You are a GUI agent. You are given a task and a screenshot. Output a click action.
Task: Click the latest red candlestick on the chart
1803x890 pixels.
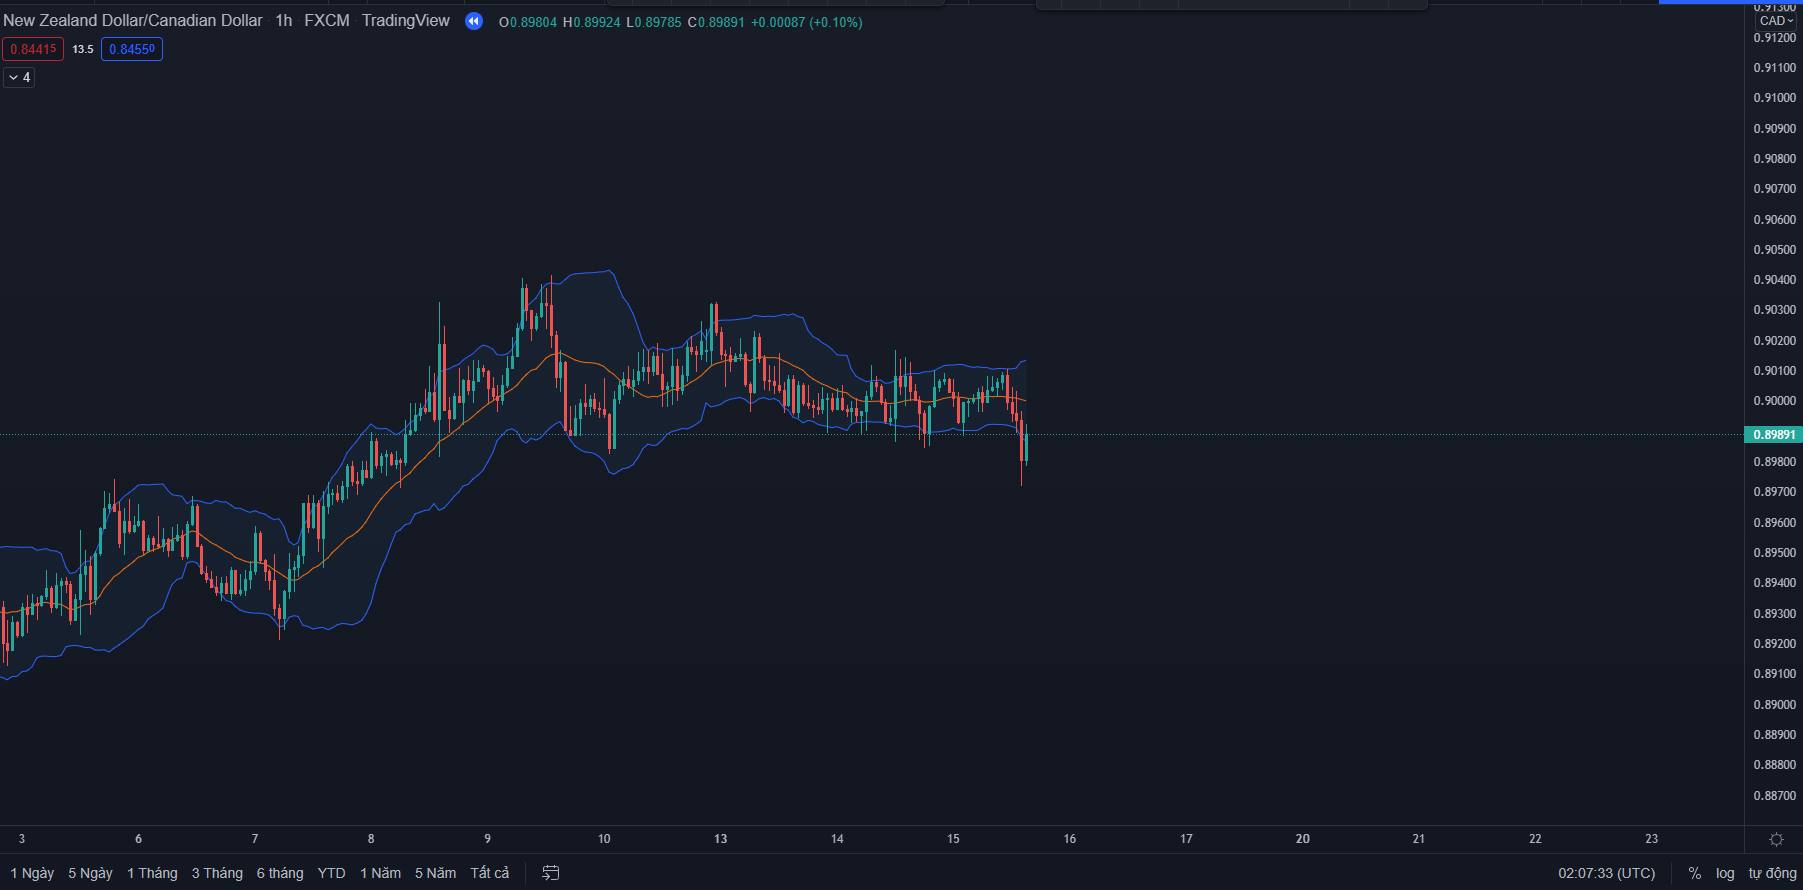coord(1022,440)
